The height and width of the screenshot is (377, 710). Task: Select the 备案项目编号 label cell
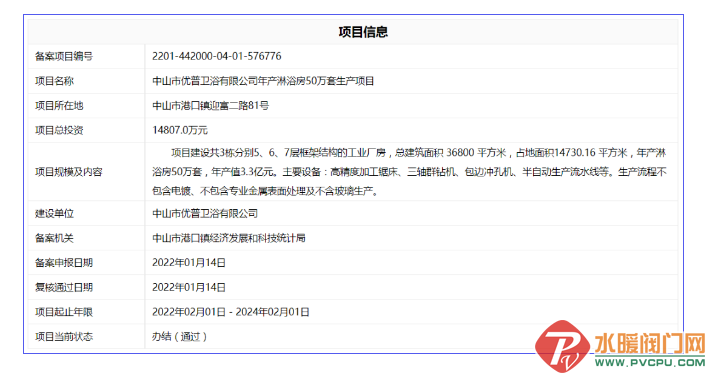(86, 57)
